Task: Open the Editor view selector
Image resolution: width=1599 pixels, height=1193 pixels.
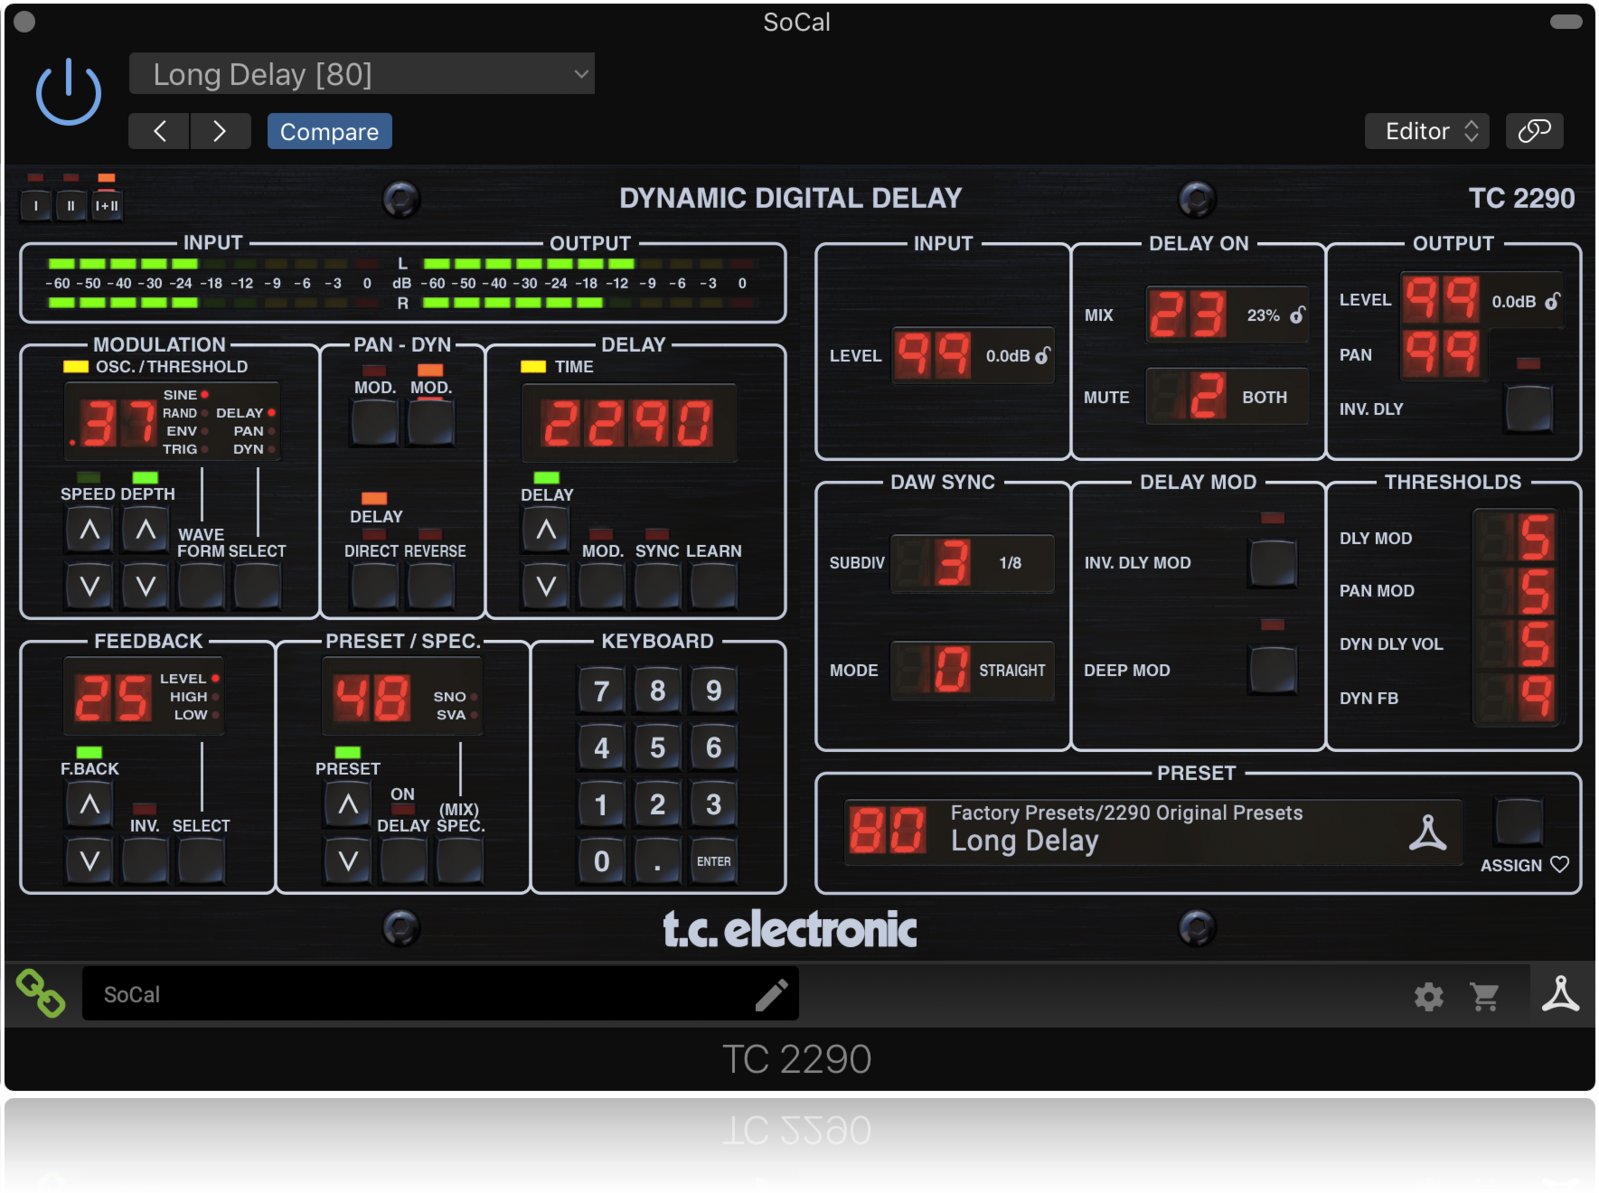Action: point(1427,131)
